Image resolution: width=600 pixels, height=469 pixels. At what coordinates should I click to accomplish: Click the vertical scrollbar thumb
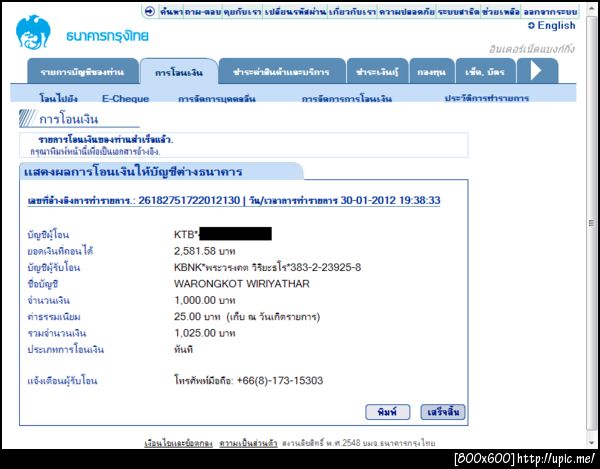coord(592,223)
